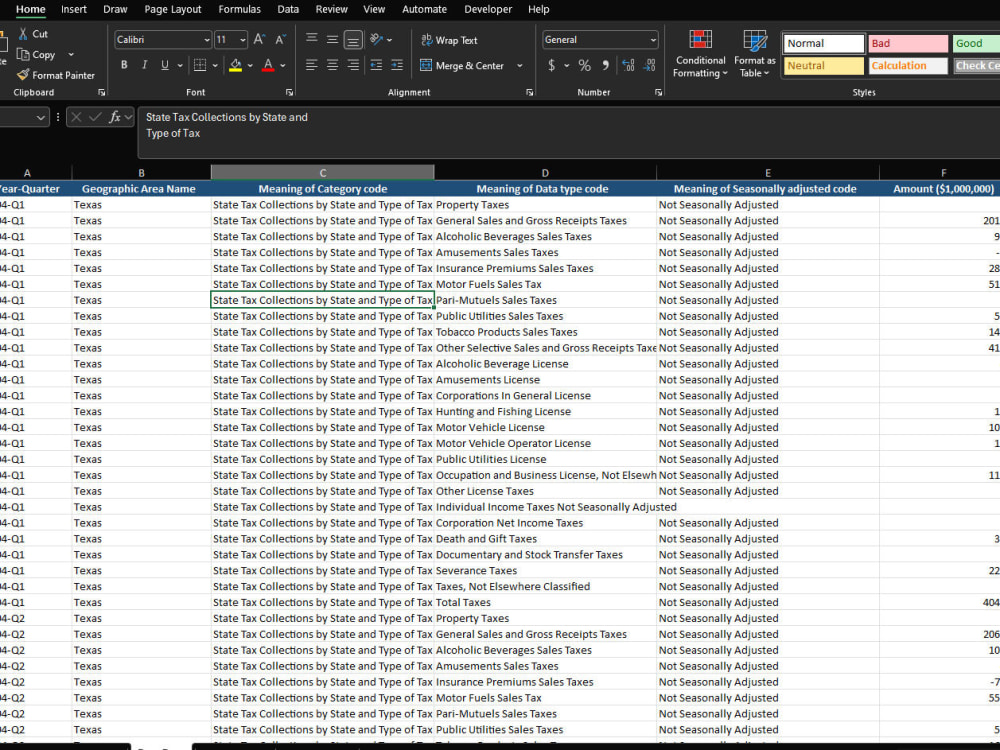Open the Formulas ribbon tab
The height and width of the screenshot is (750, 1000).
coord(239,10)
